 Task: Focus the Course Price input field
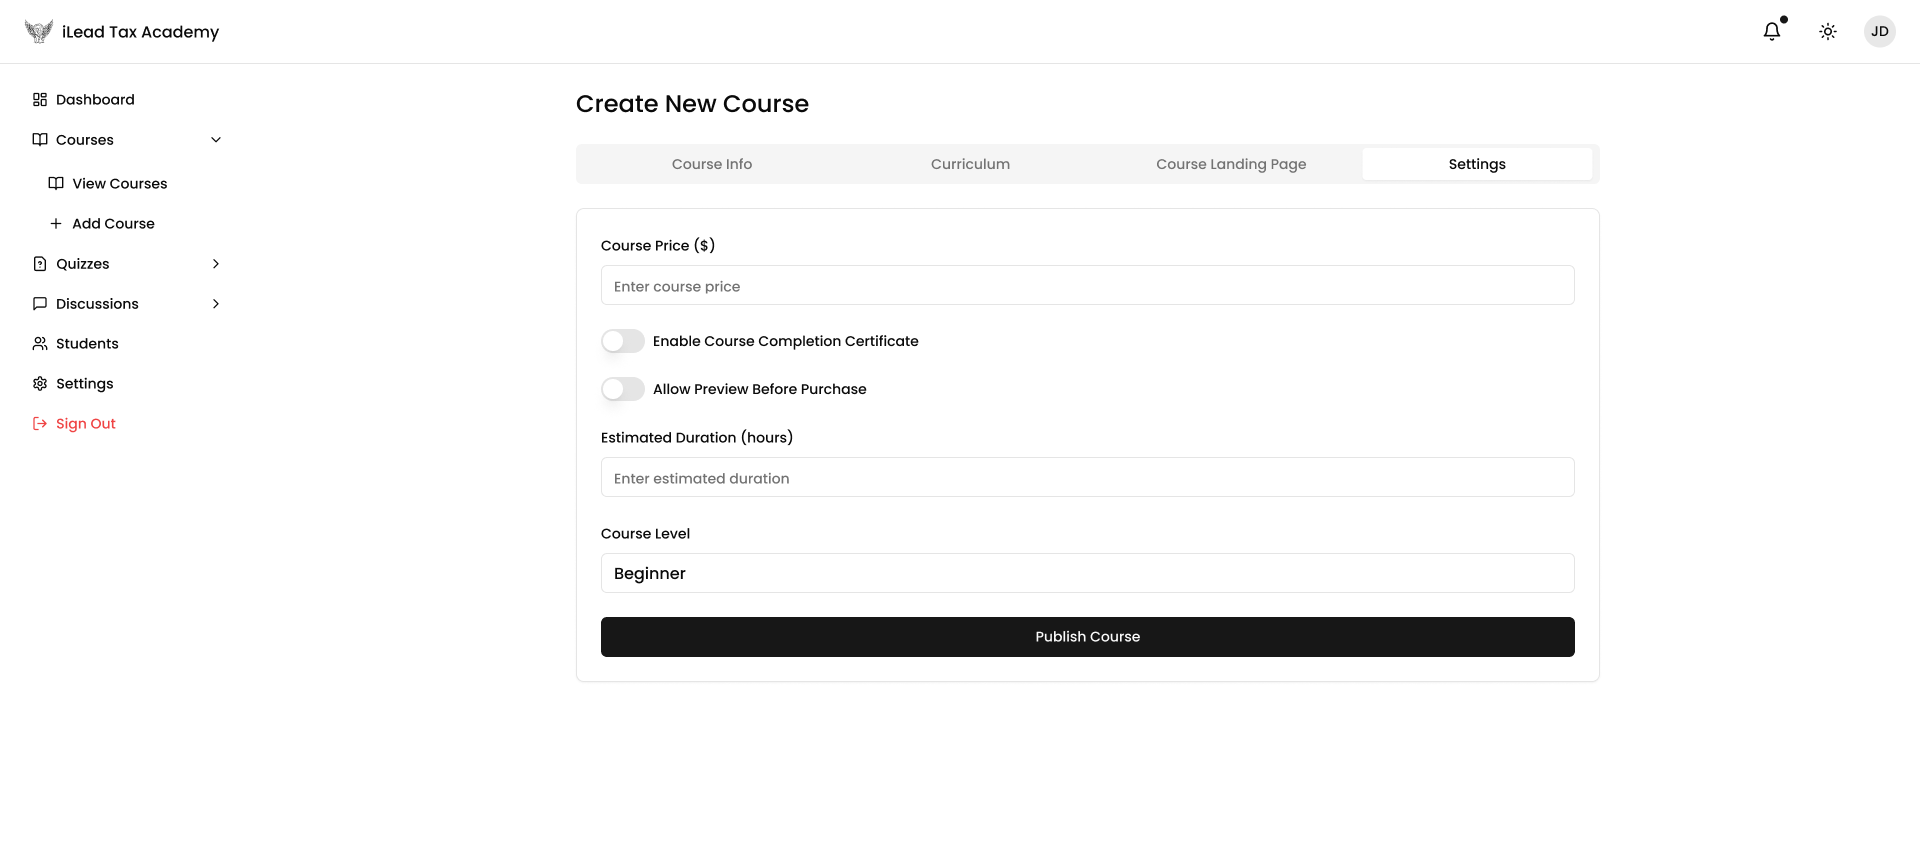pyautogui.click(x=1087, y=286)
